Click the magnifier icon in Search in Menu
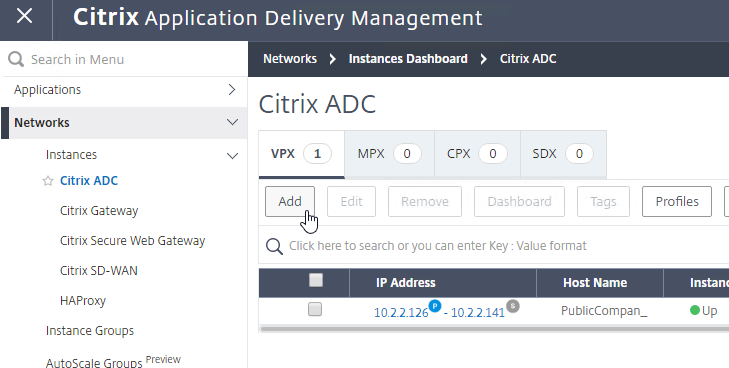This screenshot has height=368, width=729. [x=16, y=59]
